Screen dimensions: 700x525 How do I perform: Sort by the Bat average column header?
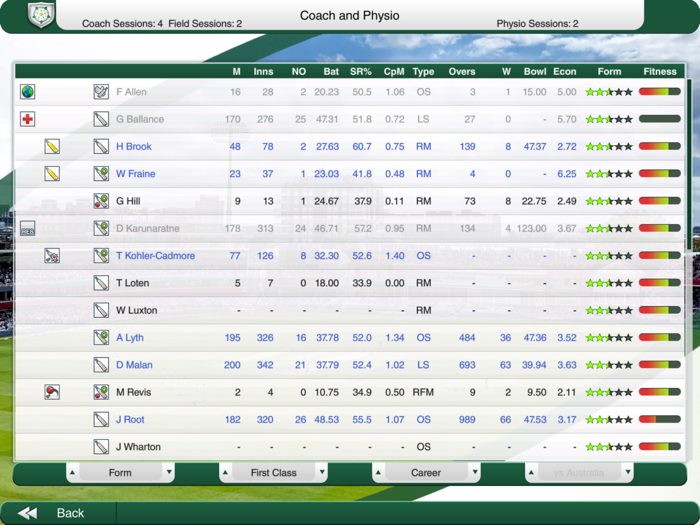click(x=331, y=71)
